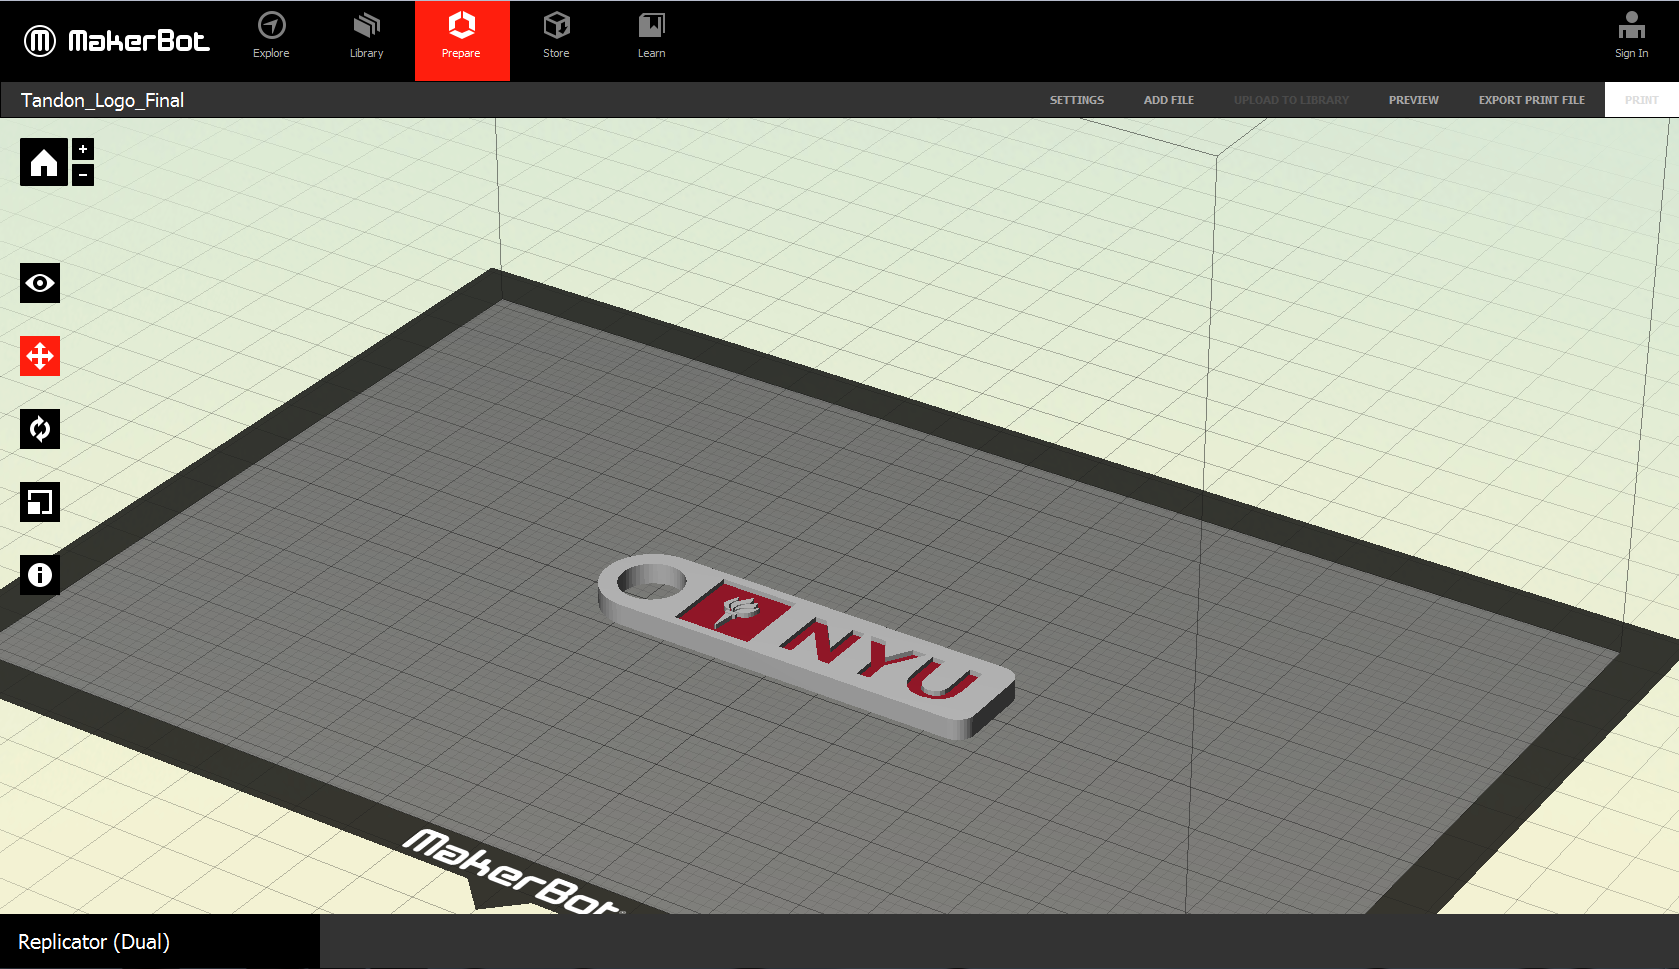1679x969 pixels.
Task: Click the Tandon_Logo_Final file name
Action: coord(102,100)
